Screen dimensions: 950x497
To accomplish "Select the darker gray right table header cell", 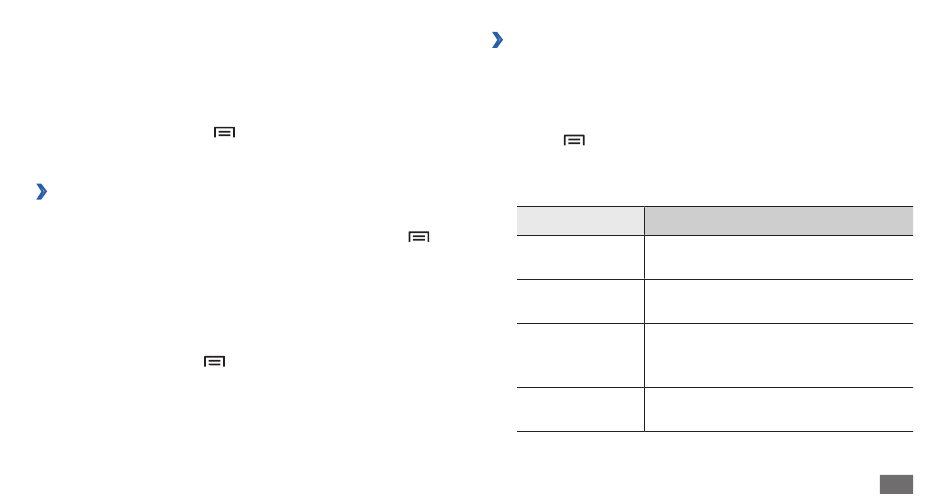I will (779, 221).
